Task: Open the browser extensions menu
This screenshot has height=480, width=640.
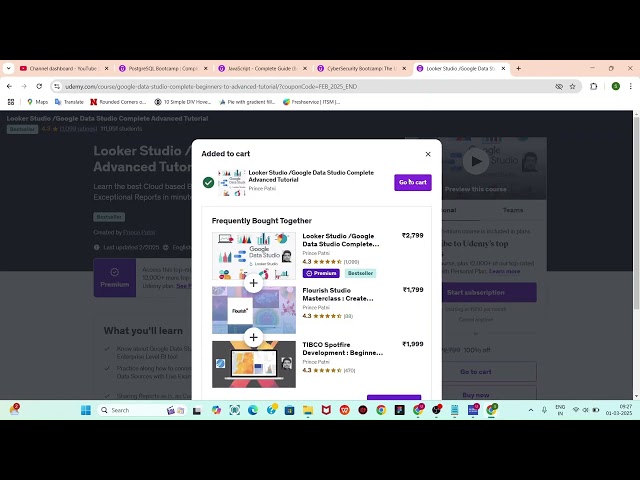Action: click(x=593, y=86)
